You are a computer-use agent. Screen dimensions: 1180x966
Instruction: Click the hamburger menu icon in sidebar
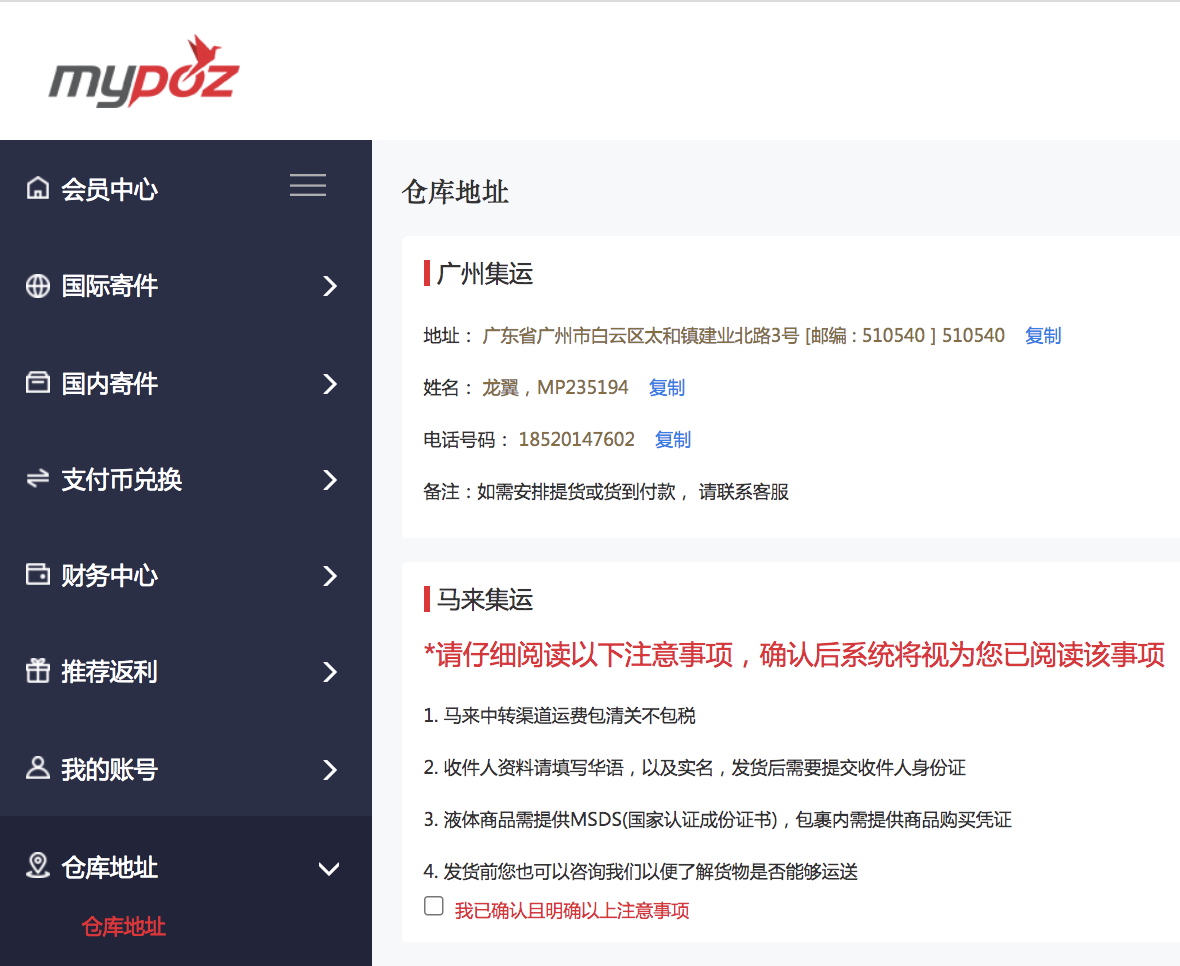307,185
